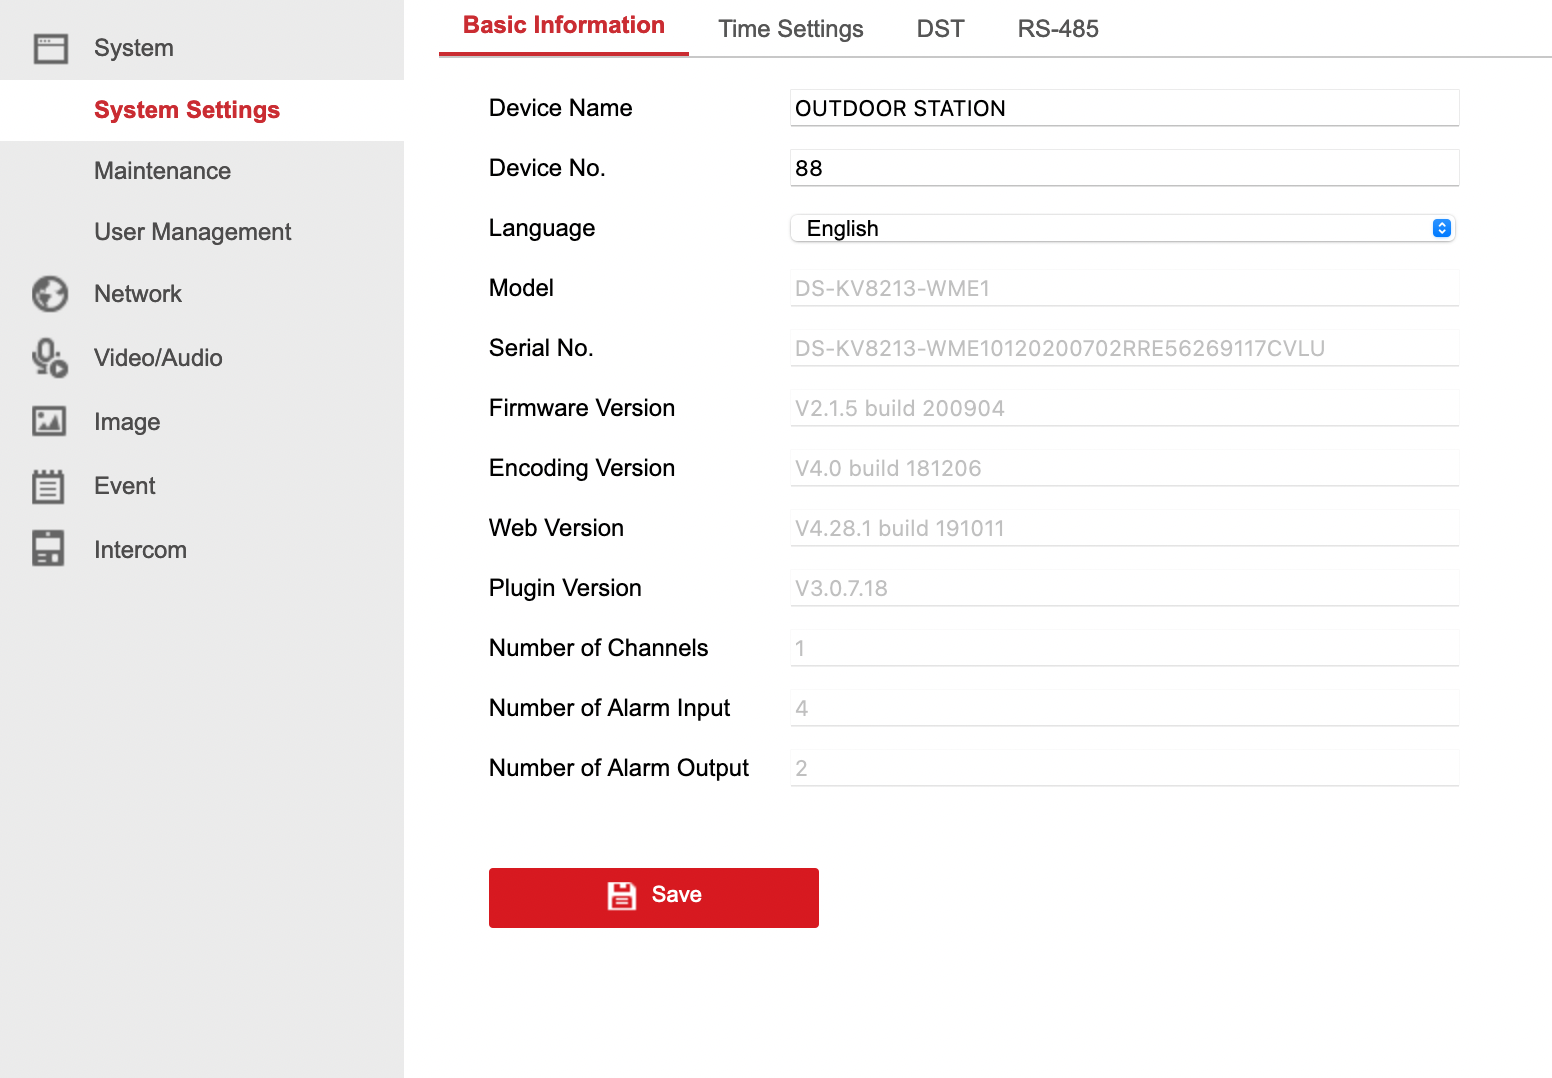This screenshot has height=1078, width=1552.
Task: Go to the RS-485 tab
Action: click(1057, 29)
